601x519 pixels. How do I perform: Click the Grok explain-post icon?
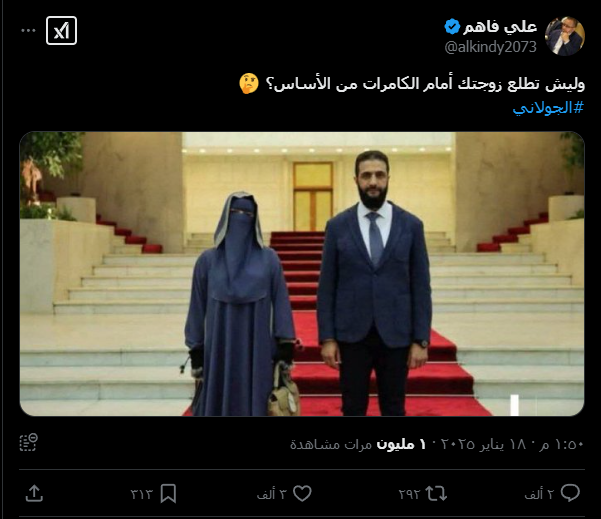pyautogui.click(x=61, y=31)
